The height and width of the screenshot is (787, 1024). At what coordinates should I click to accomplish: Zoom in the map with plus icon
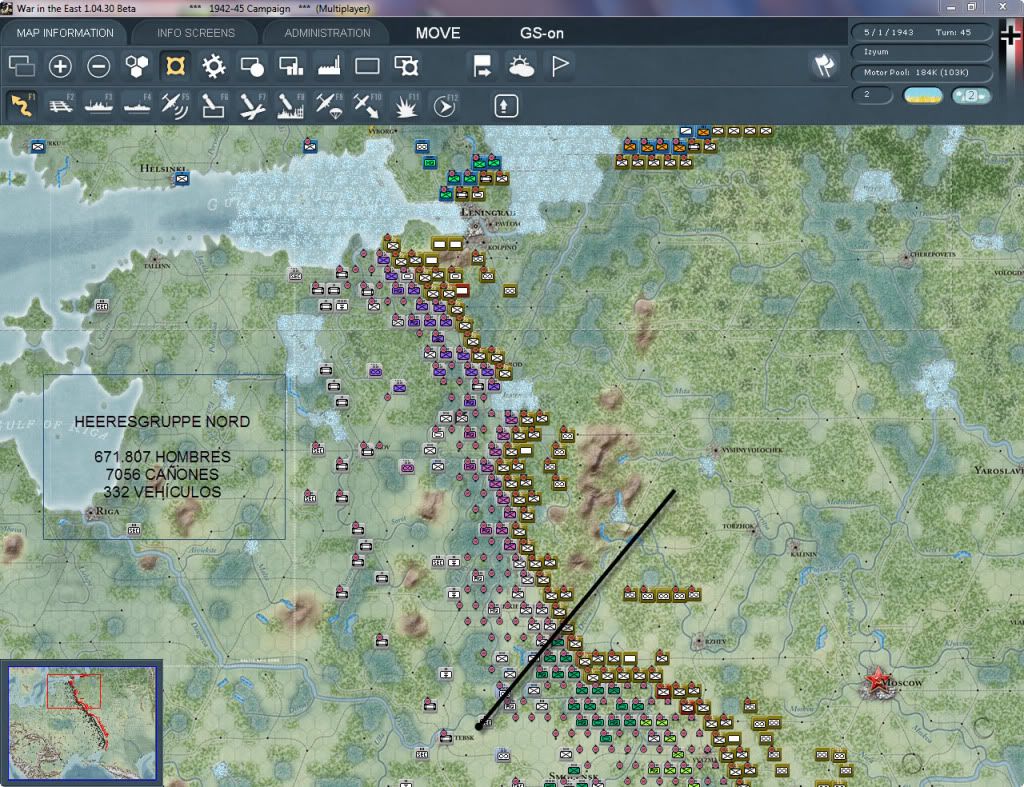60,66
